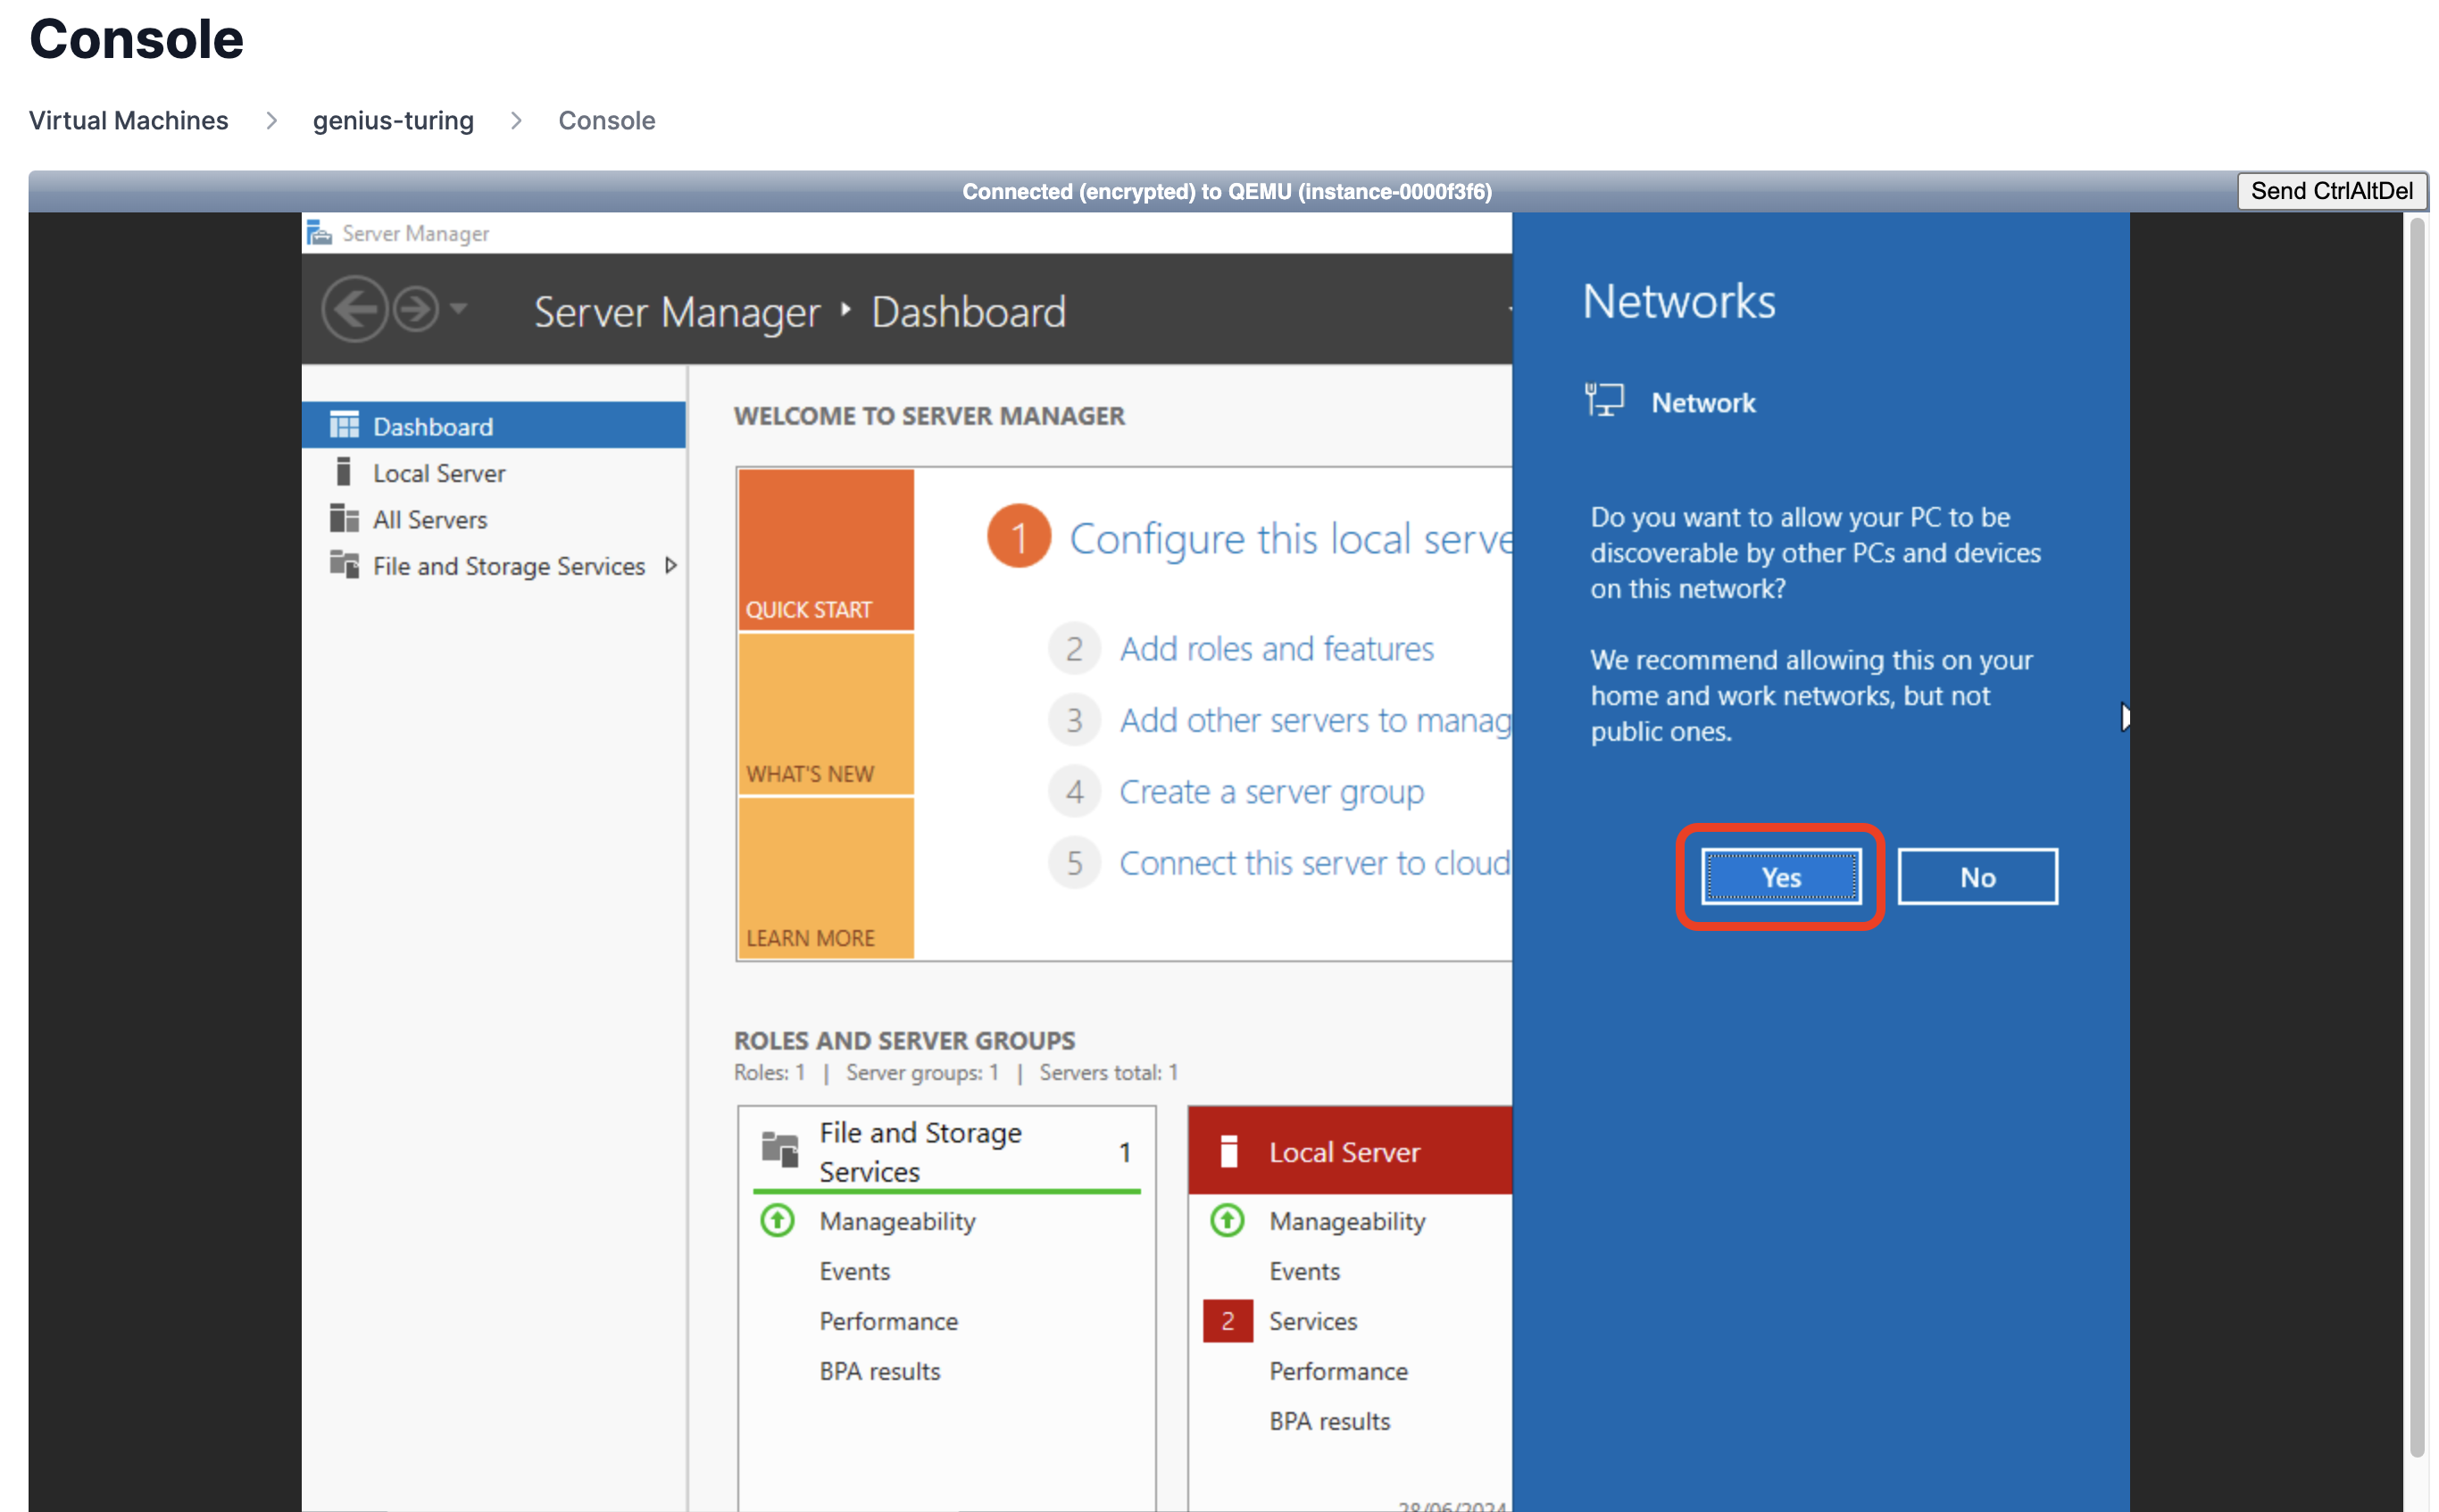Go to Virtual Machines breadcrumb

pyautogui.click(x=128, y=120)
